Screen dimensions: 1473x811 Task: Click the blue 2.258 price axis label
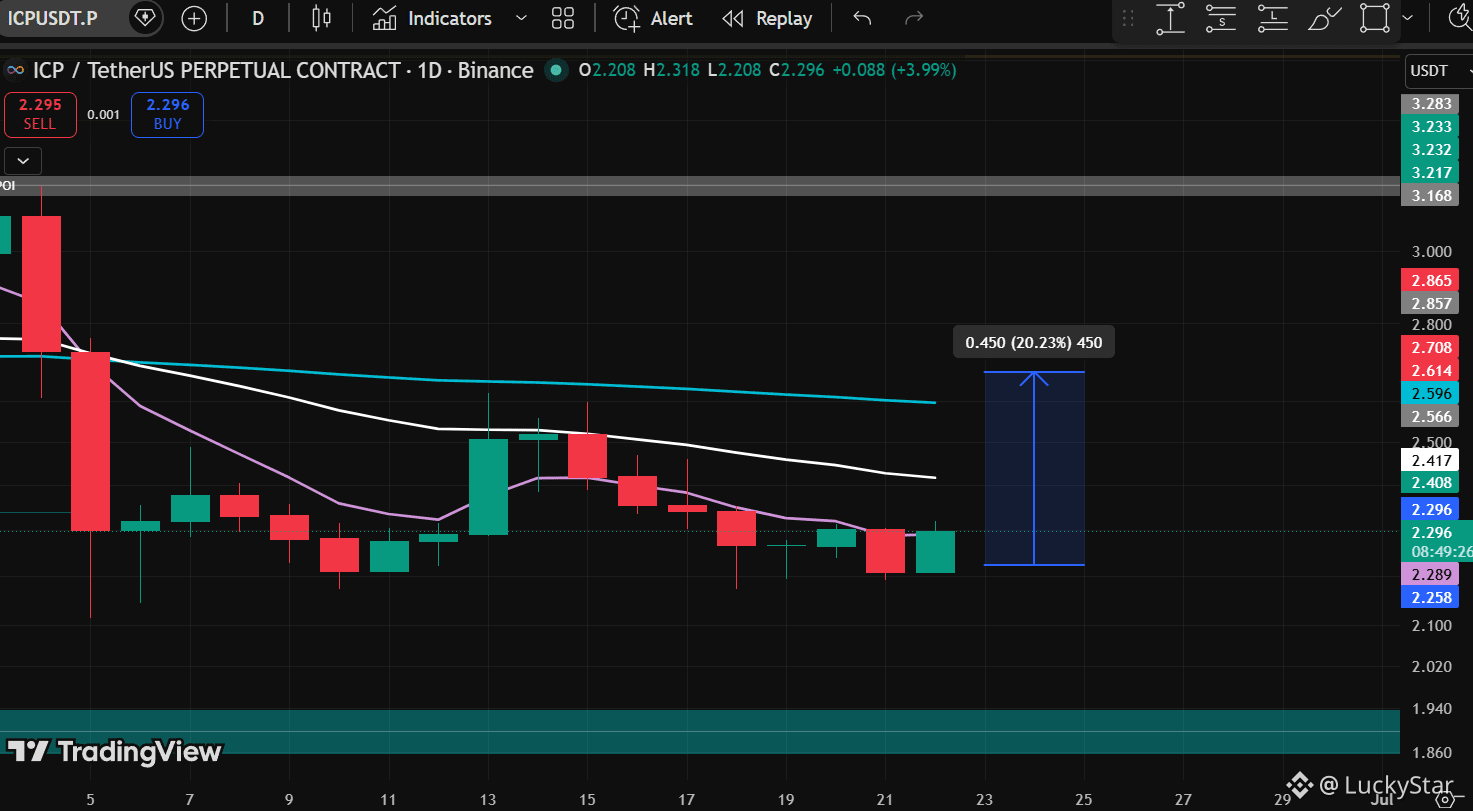pyautogui.click(x=1430, y=597)
